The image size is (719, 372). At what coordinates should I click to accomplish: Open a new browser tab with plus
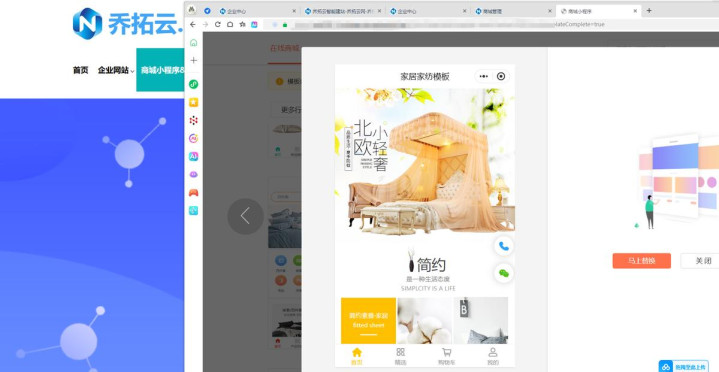[x=649, y=11]
